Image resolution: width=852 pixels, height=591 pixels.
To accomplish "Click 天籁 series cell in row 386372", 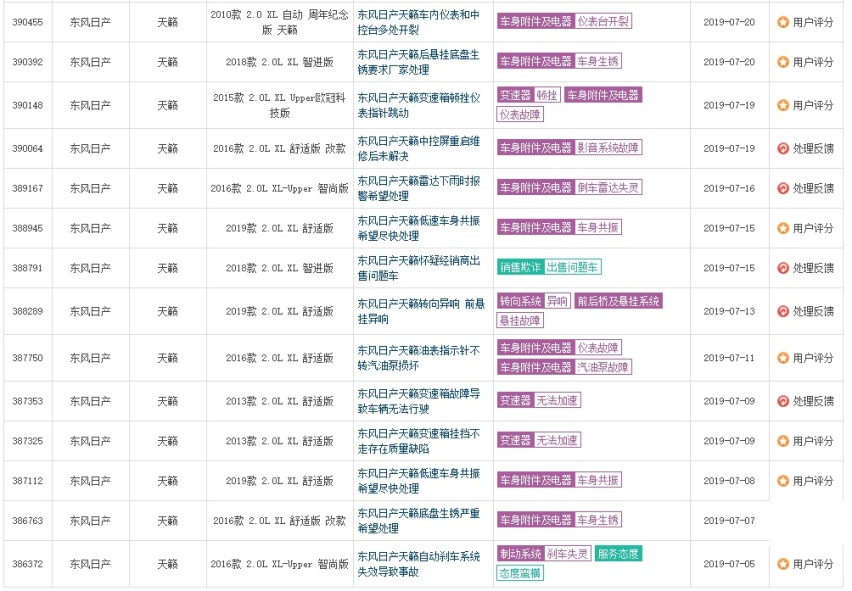I will [x=167, y=564].
